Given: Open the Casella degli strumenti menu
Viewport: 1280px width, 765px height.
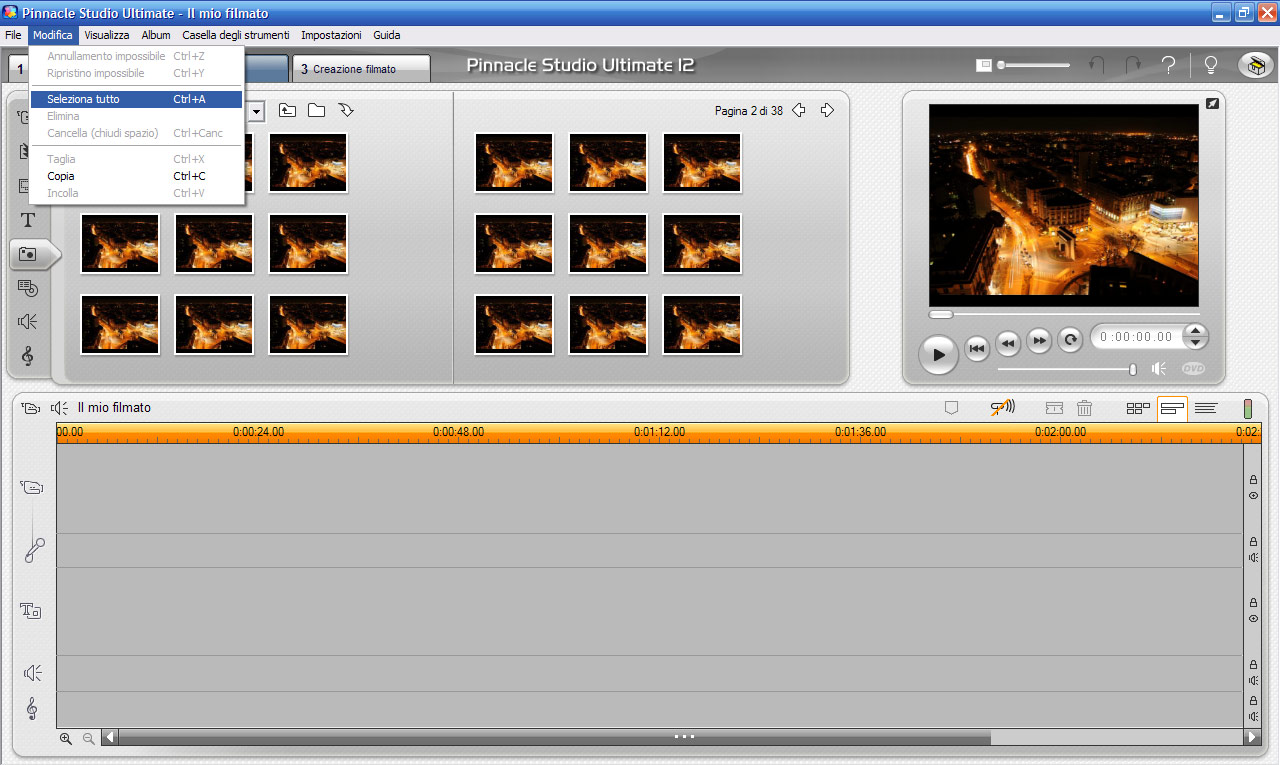Looking at the screenshot, I should pos(235,35).
